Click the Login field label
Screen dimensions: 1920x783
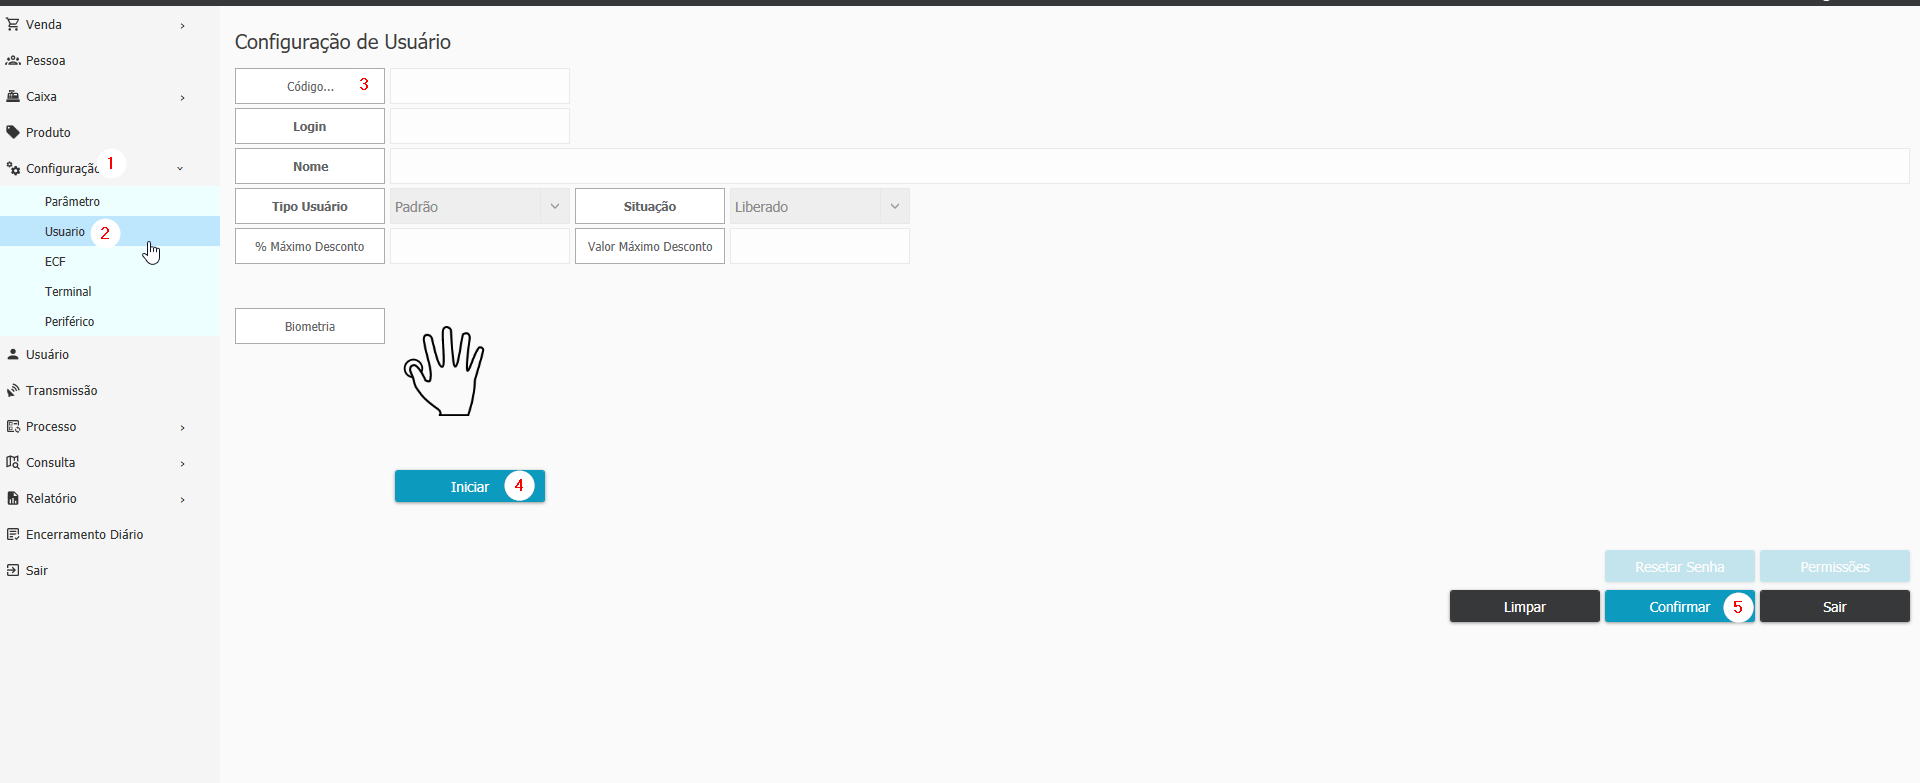click(x=310, y=126)
